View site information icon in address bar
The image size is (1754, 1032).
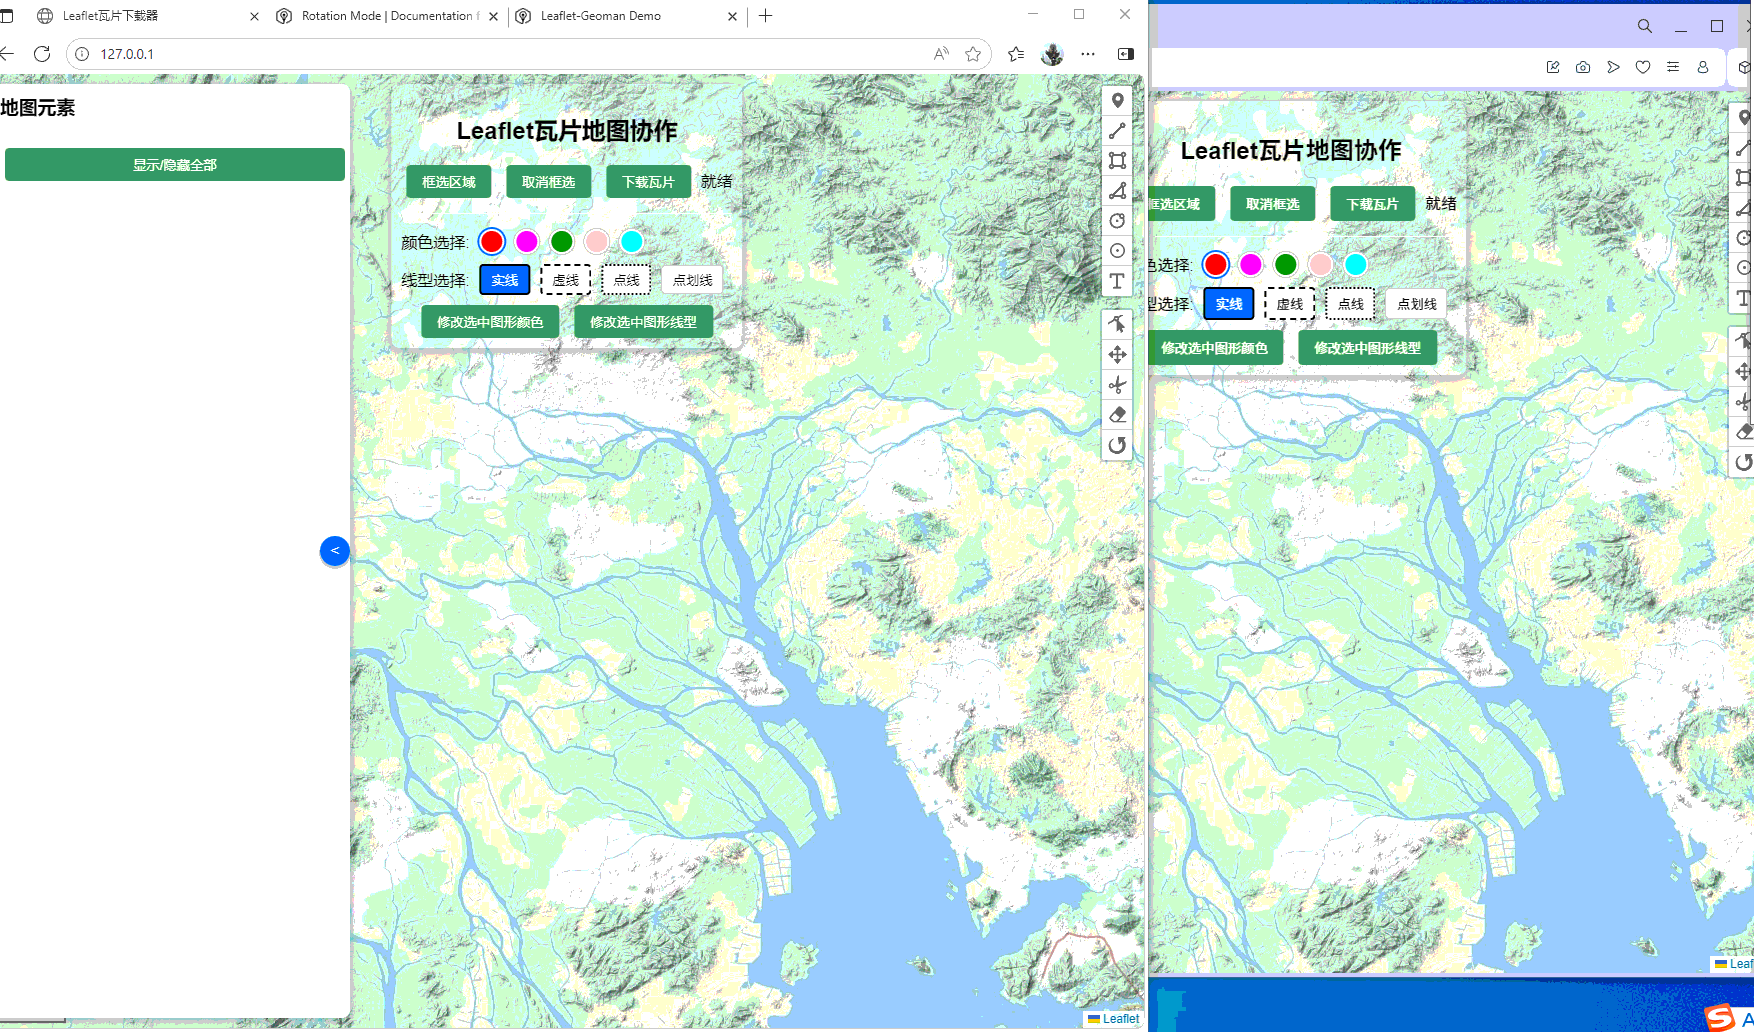pos(82,54)
